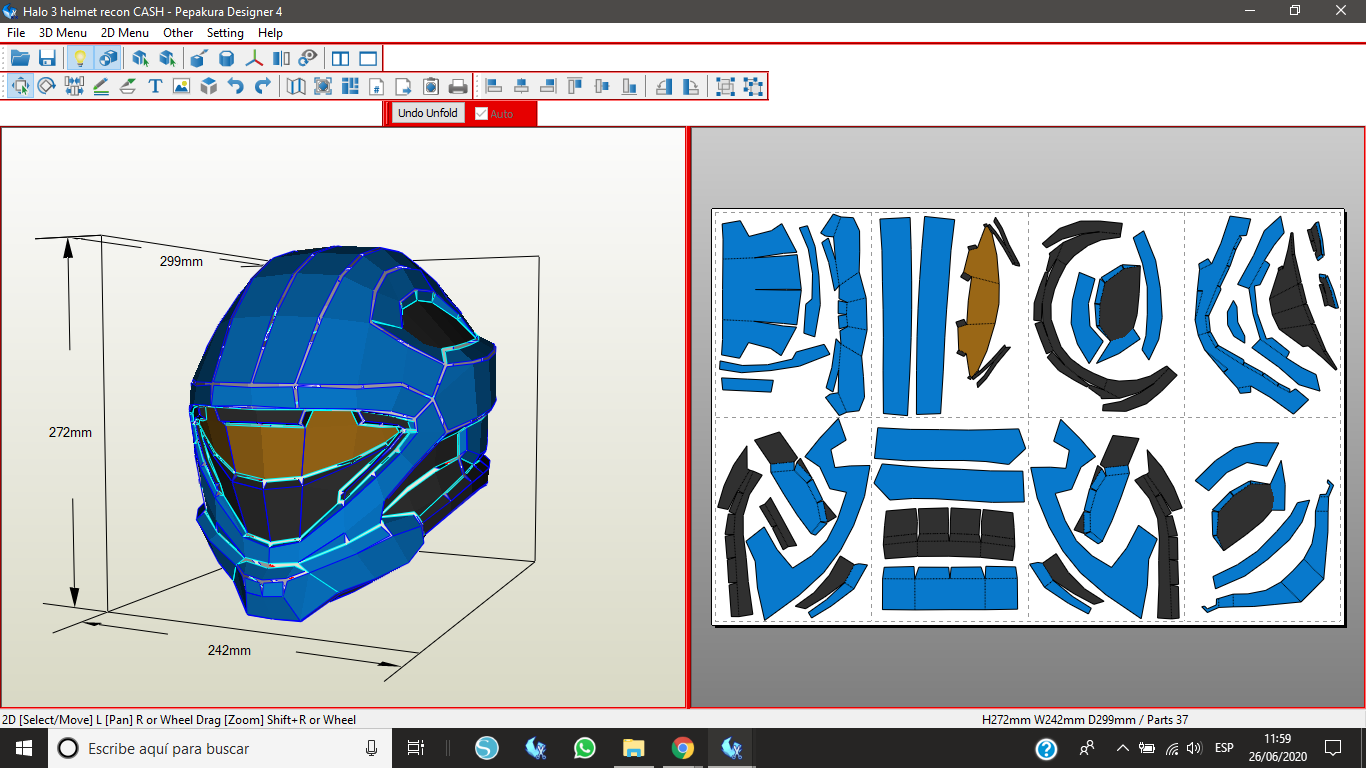
Task: Click the Undo arrow icon
Action: 235,86
